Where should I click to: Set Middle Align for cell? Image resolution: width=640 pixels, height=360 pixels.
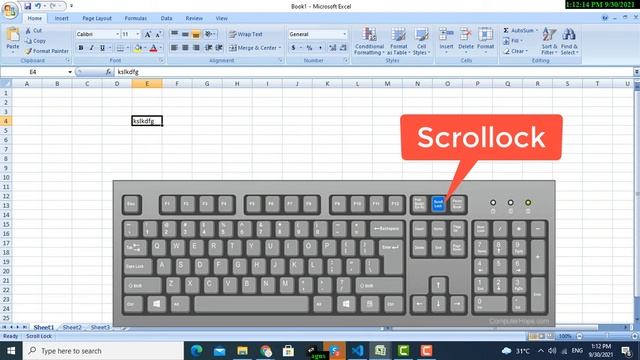pyautogui.click(x=185, y=34)
